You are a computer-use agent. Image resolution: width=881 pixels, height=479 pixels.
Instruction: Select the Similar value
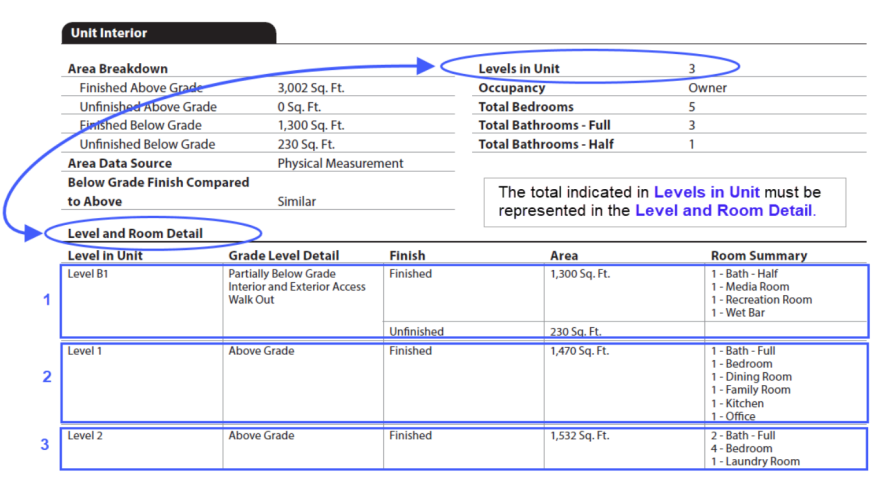pyautogui.click(x=297, y=201)
